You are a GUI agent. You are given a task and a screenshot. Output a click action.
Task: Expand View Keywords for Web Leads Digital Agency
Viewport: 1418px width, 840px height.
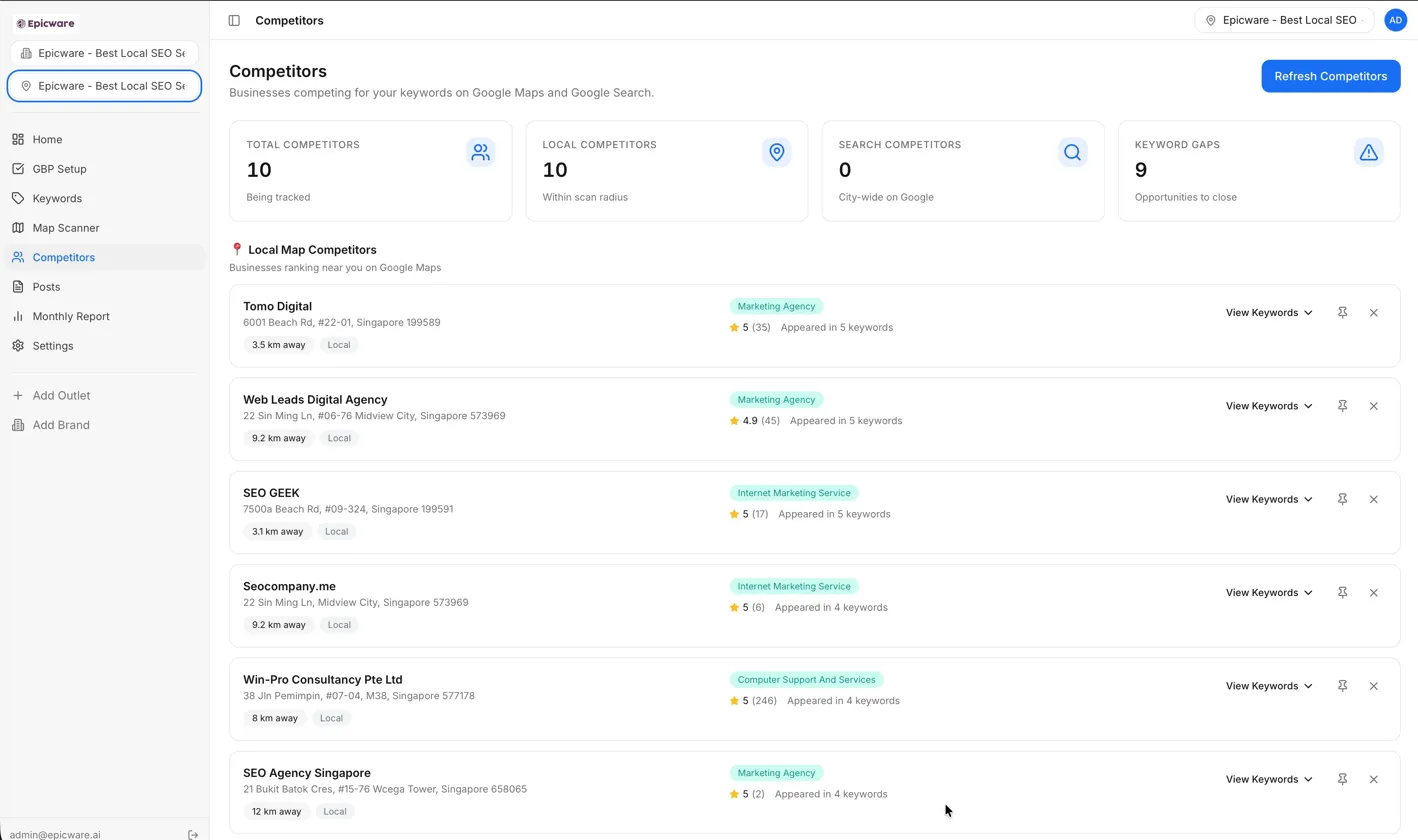point(1268,405)
